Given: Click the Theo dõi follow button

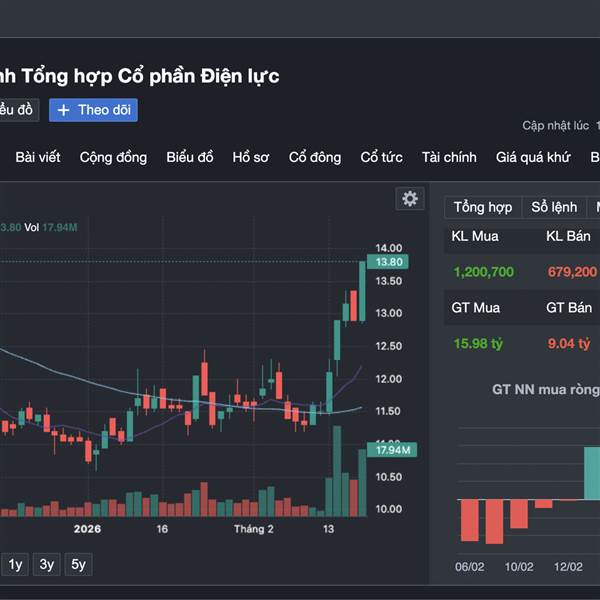Looking at the screenshot, I should tap(93, 110).
